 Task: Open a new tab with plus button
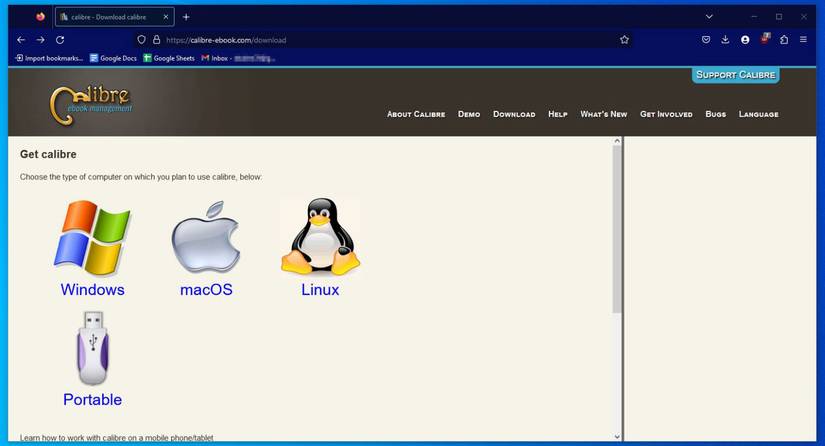[186, 17]
